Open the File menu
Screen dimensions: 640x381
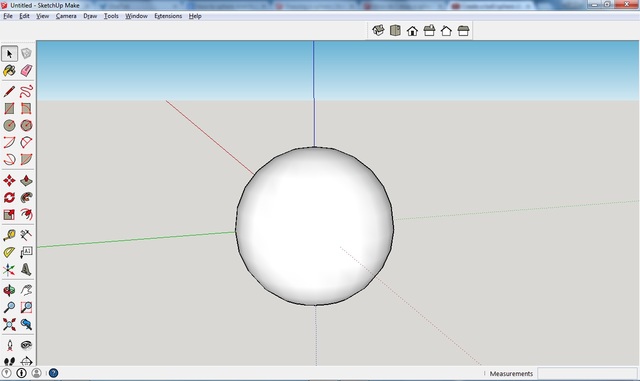point(8,16)
